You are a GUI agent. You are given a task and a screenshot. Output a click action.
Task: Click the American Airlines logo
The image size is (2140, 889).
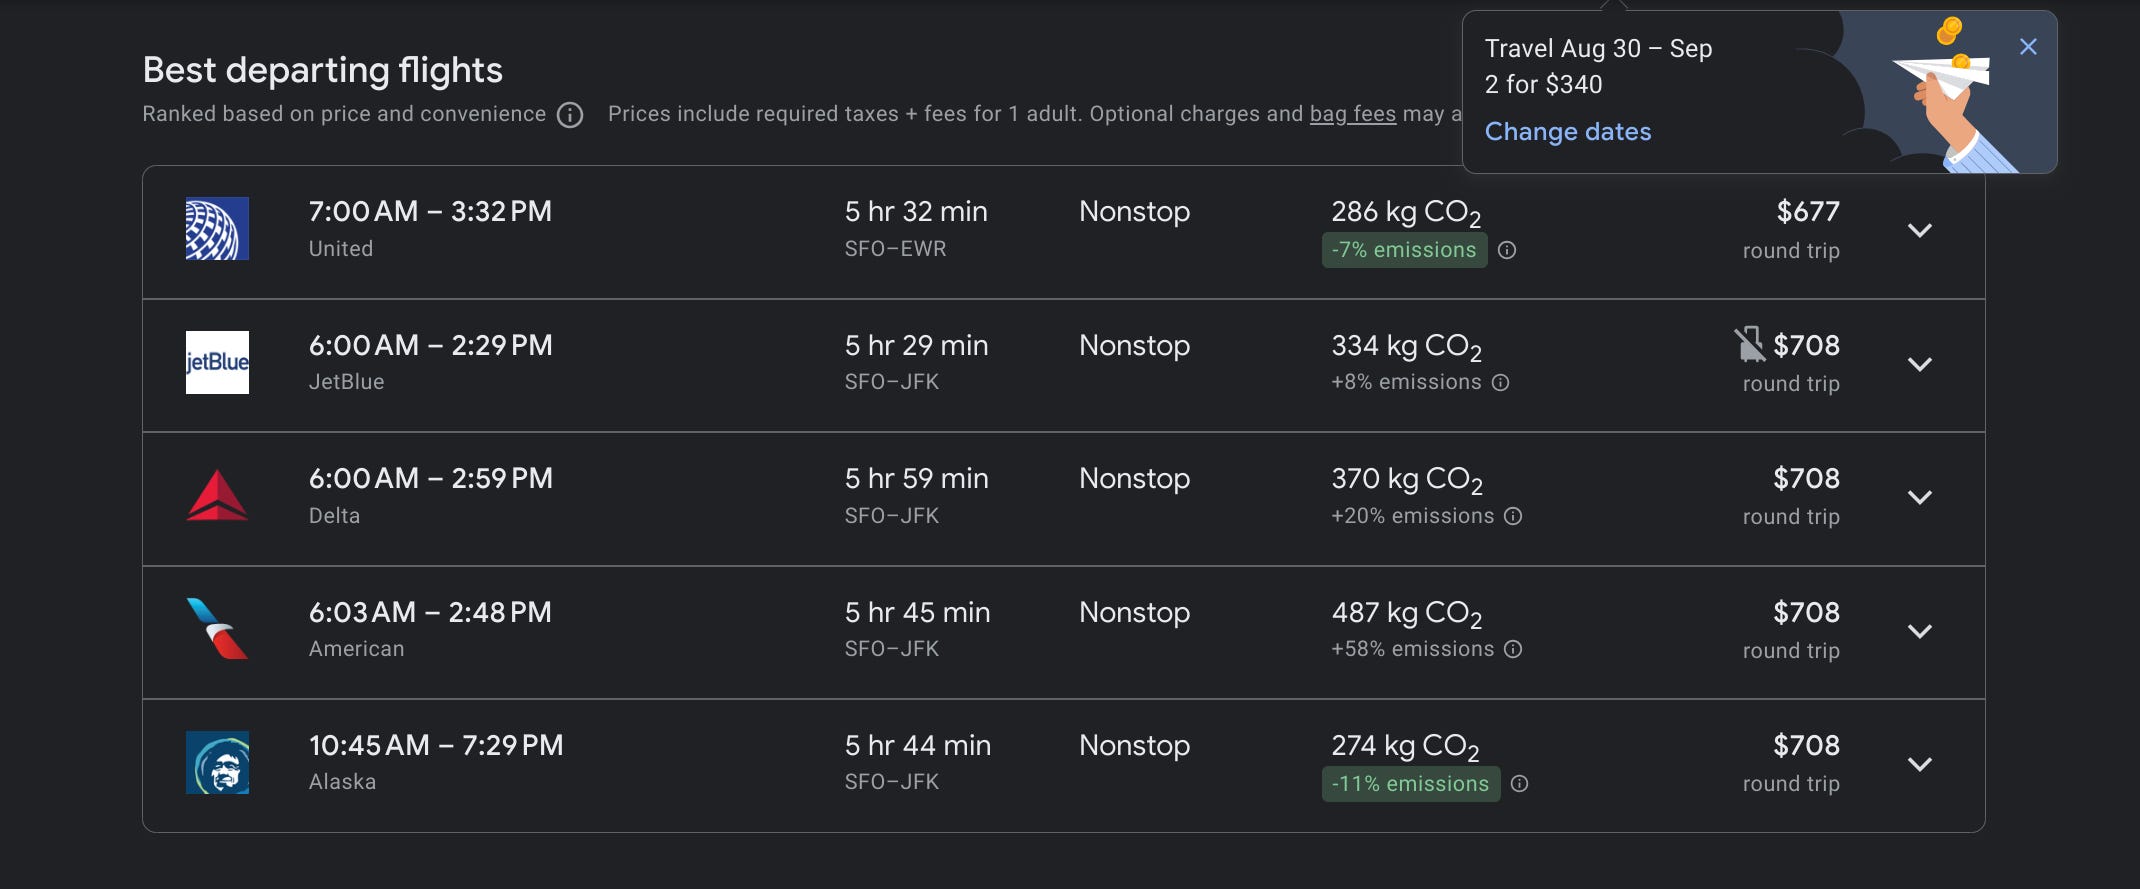[217, 629]
